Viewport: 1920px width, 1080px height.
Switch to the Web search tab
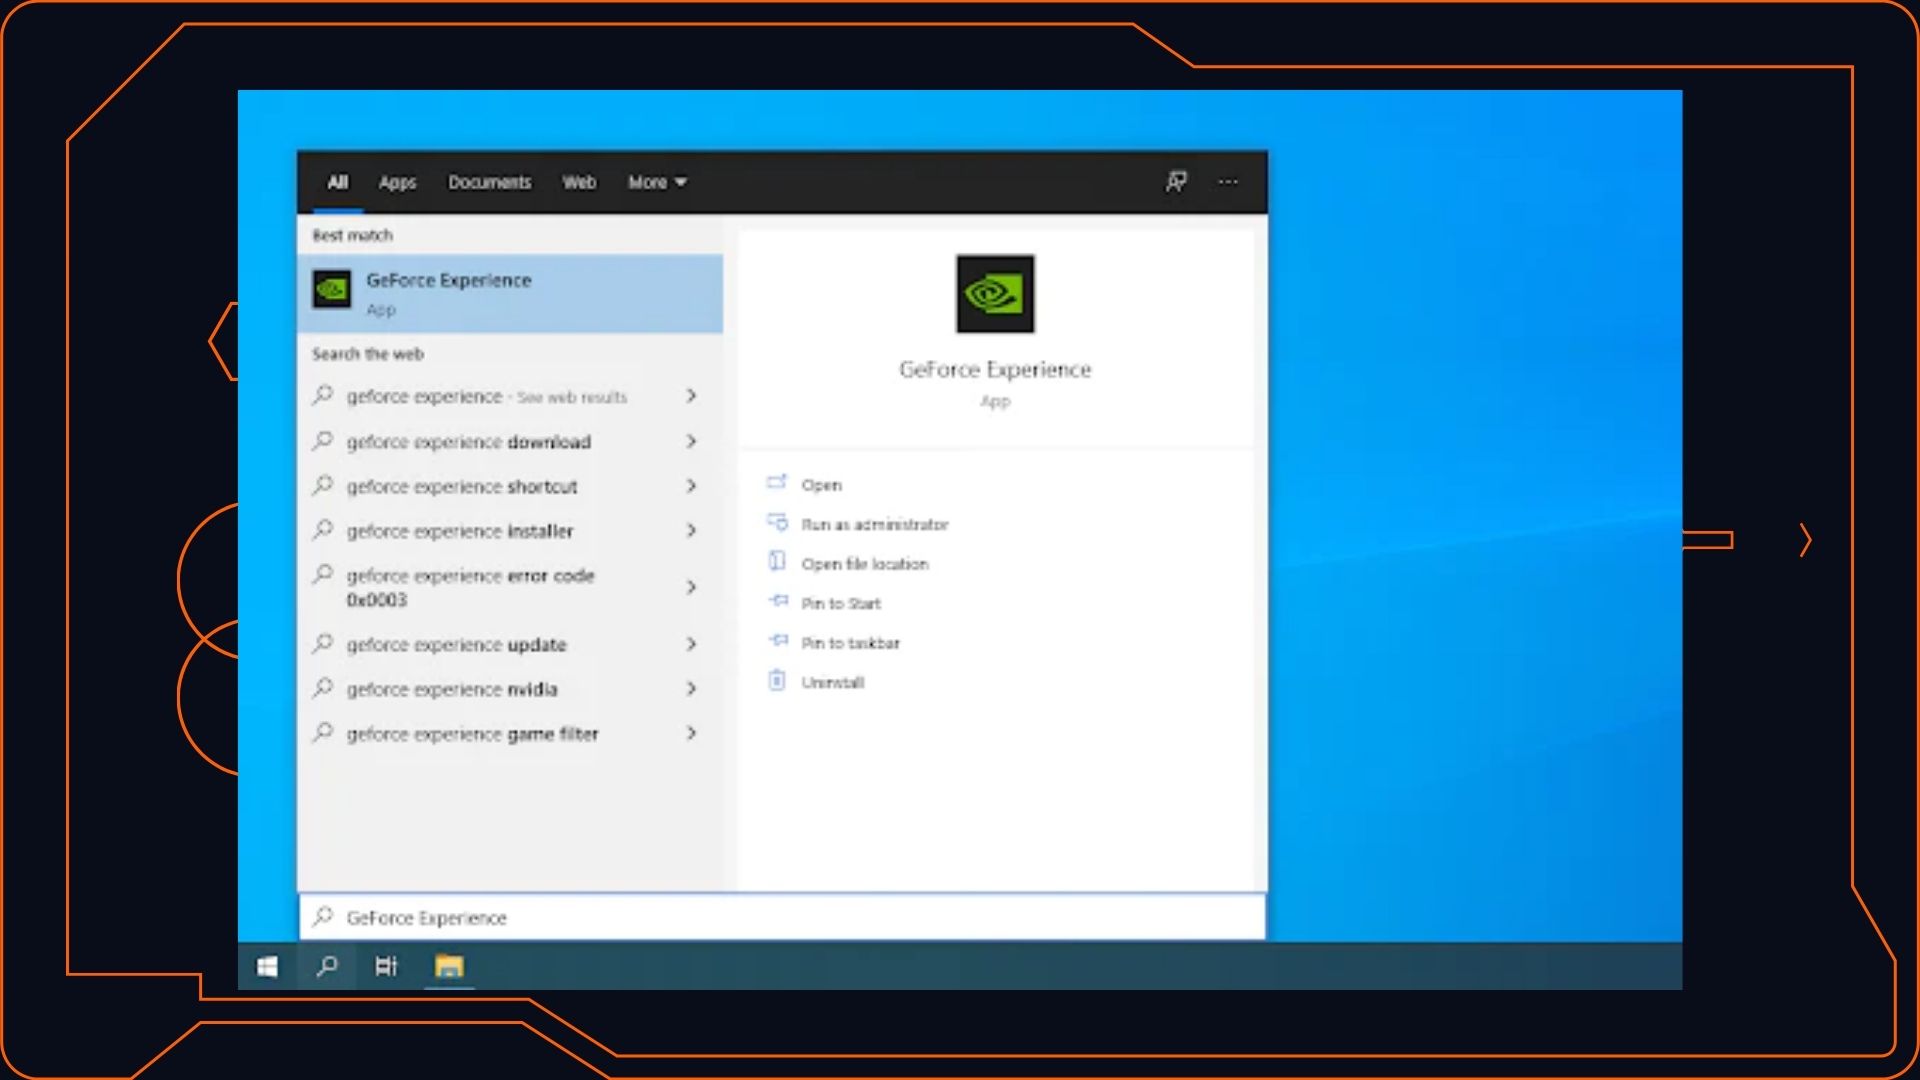tap(579, 182)
